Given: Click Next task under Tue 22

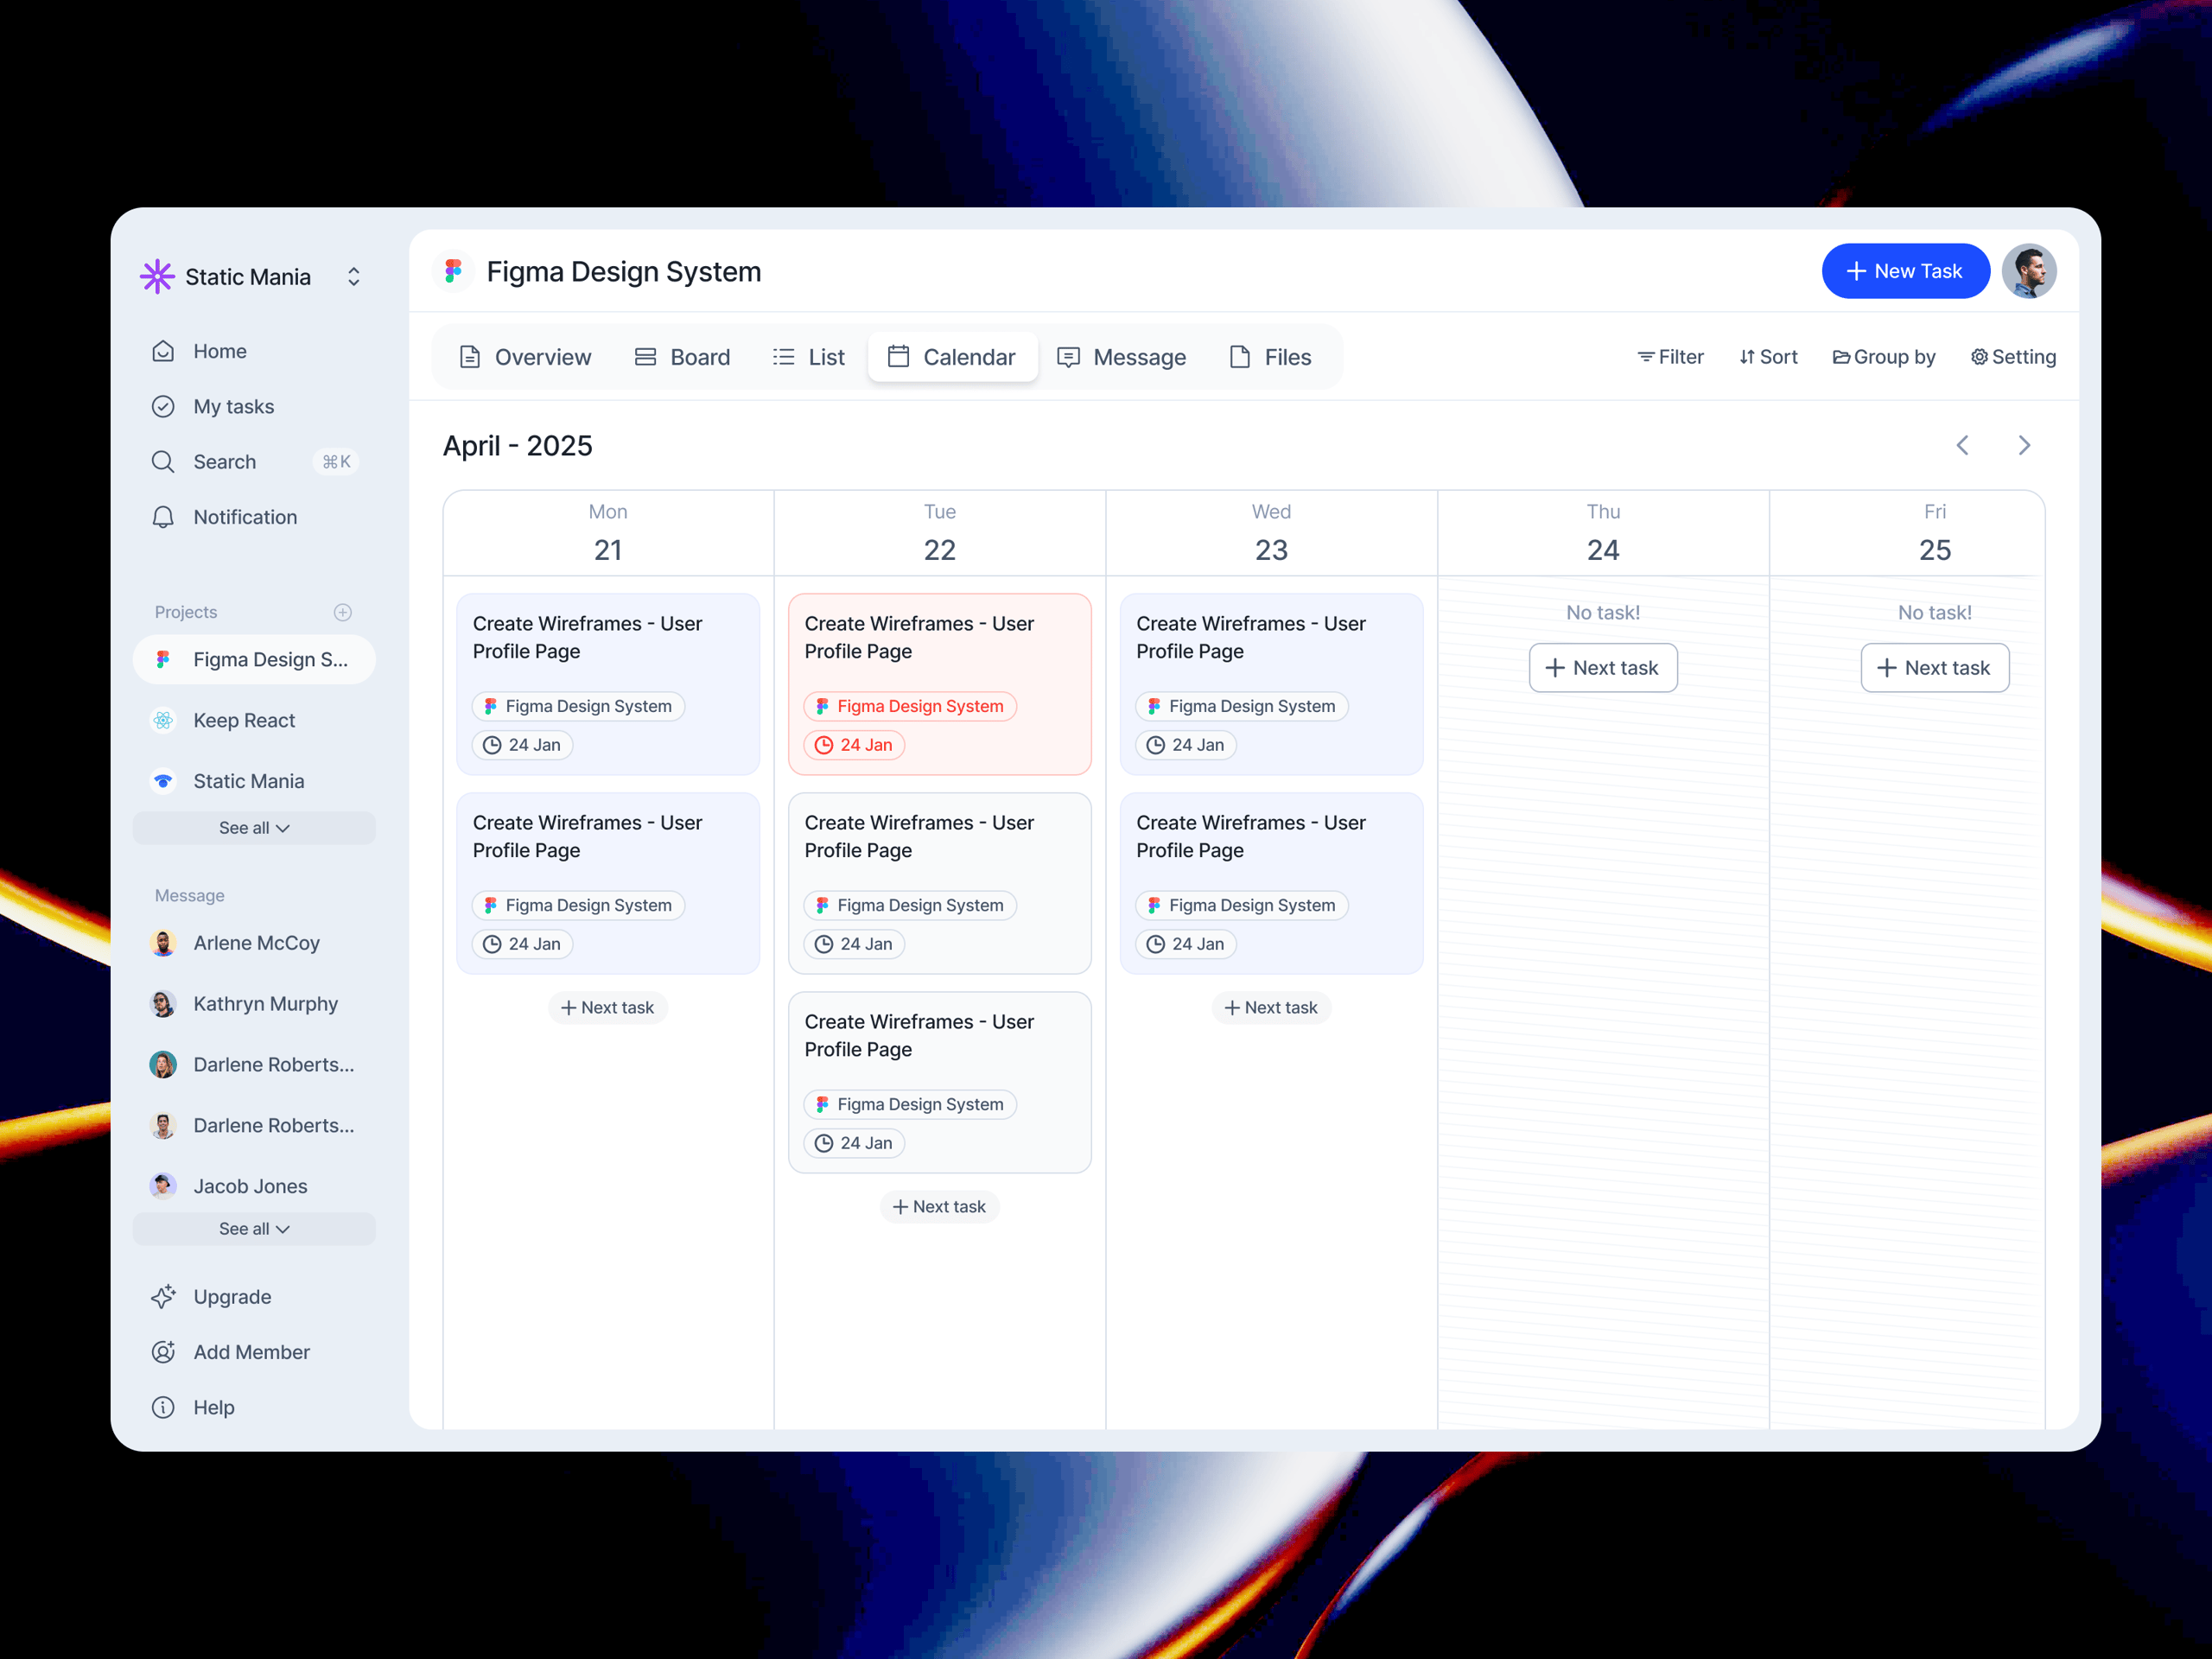Looking at the screenshot, I should pyautogui.click(x=940, y=1207).
